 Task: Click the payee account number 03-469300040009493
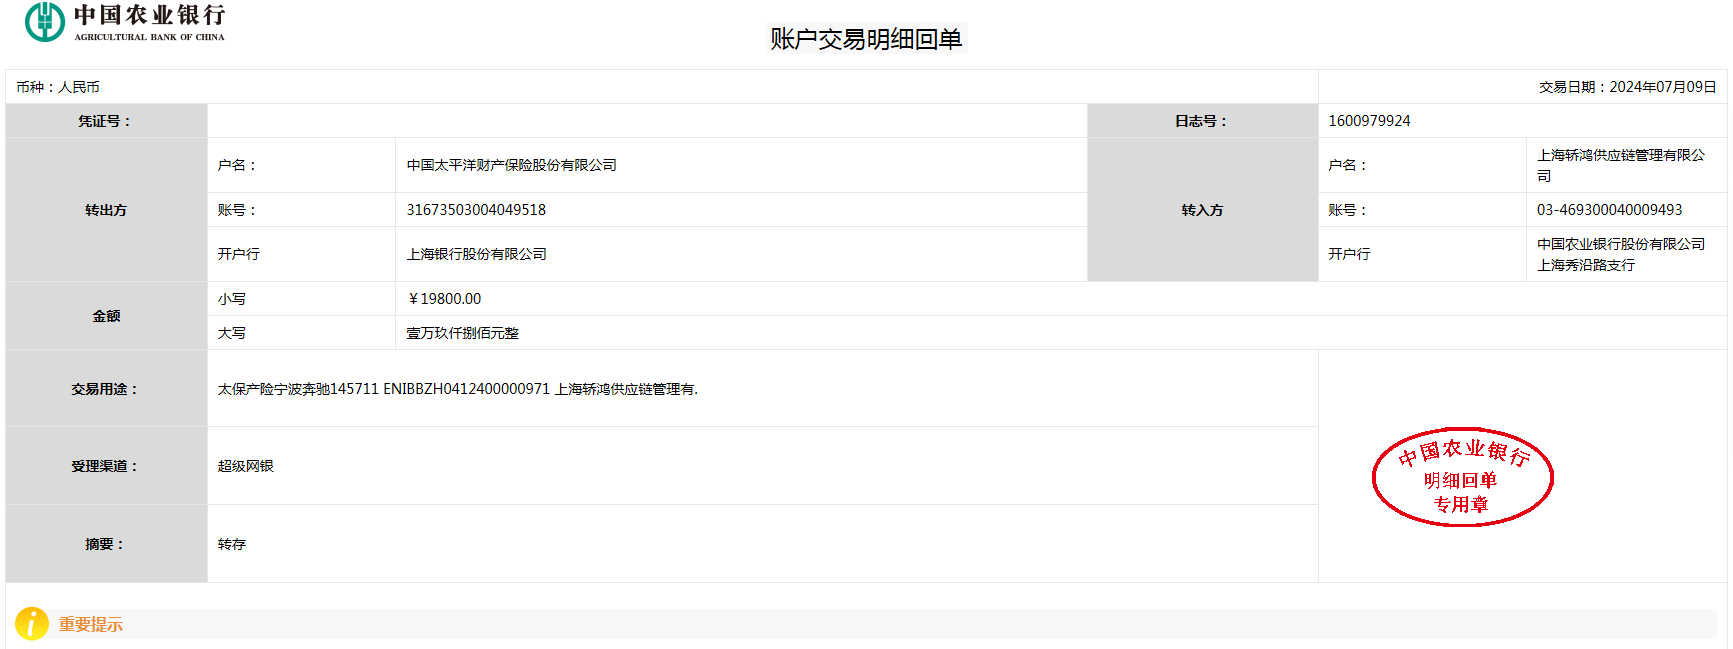1609,210
